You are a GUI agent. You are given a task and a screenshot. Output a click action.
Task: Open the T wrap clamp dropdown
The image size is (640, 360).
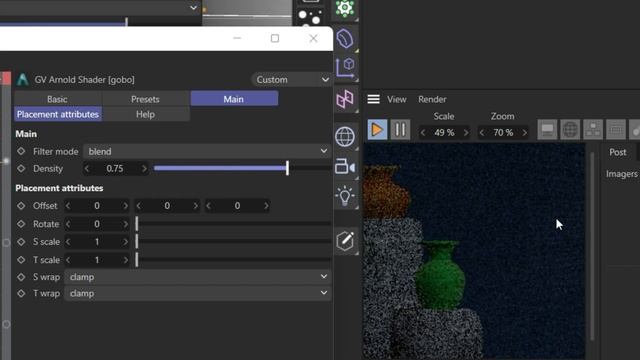click(198, 293)
